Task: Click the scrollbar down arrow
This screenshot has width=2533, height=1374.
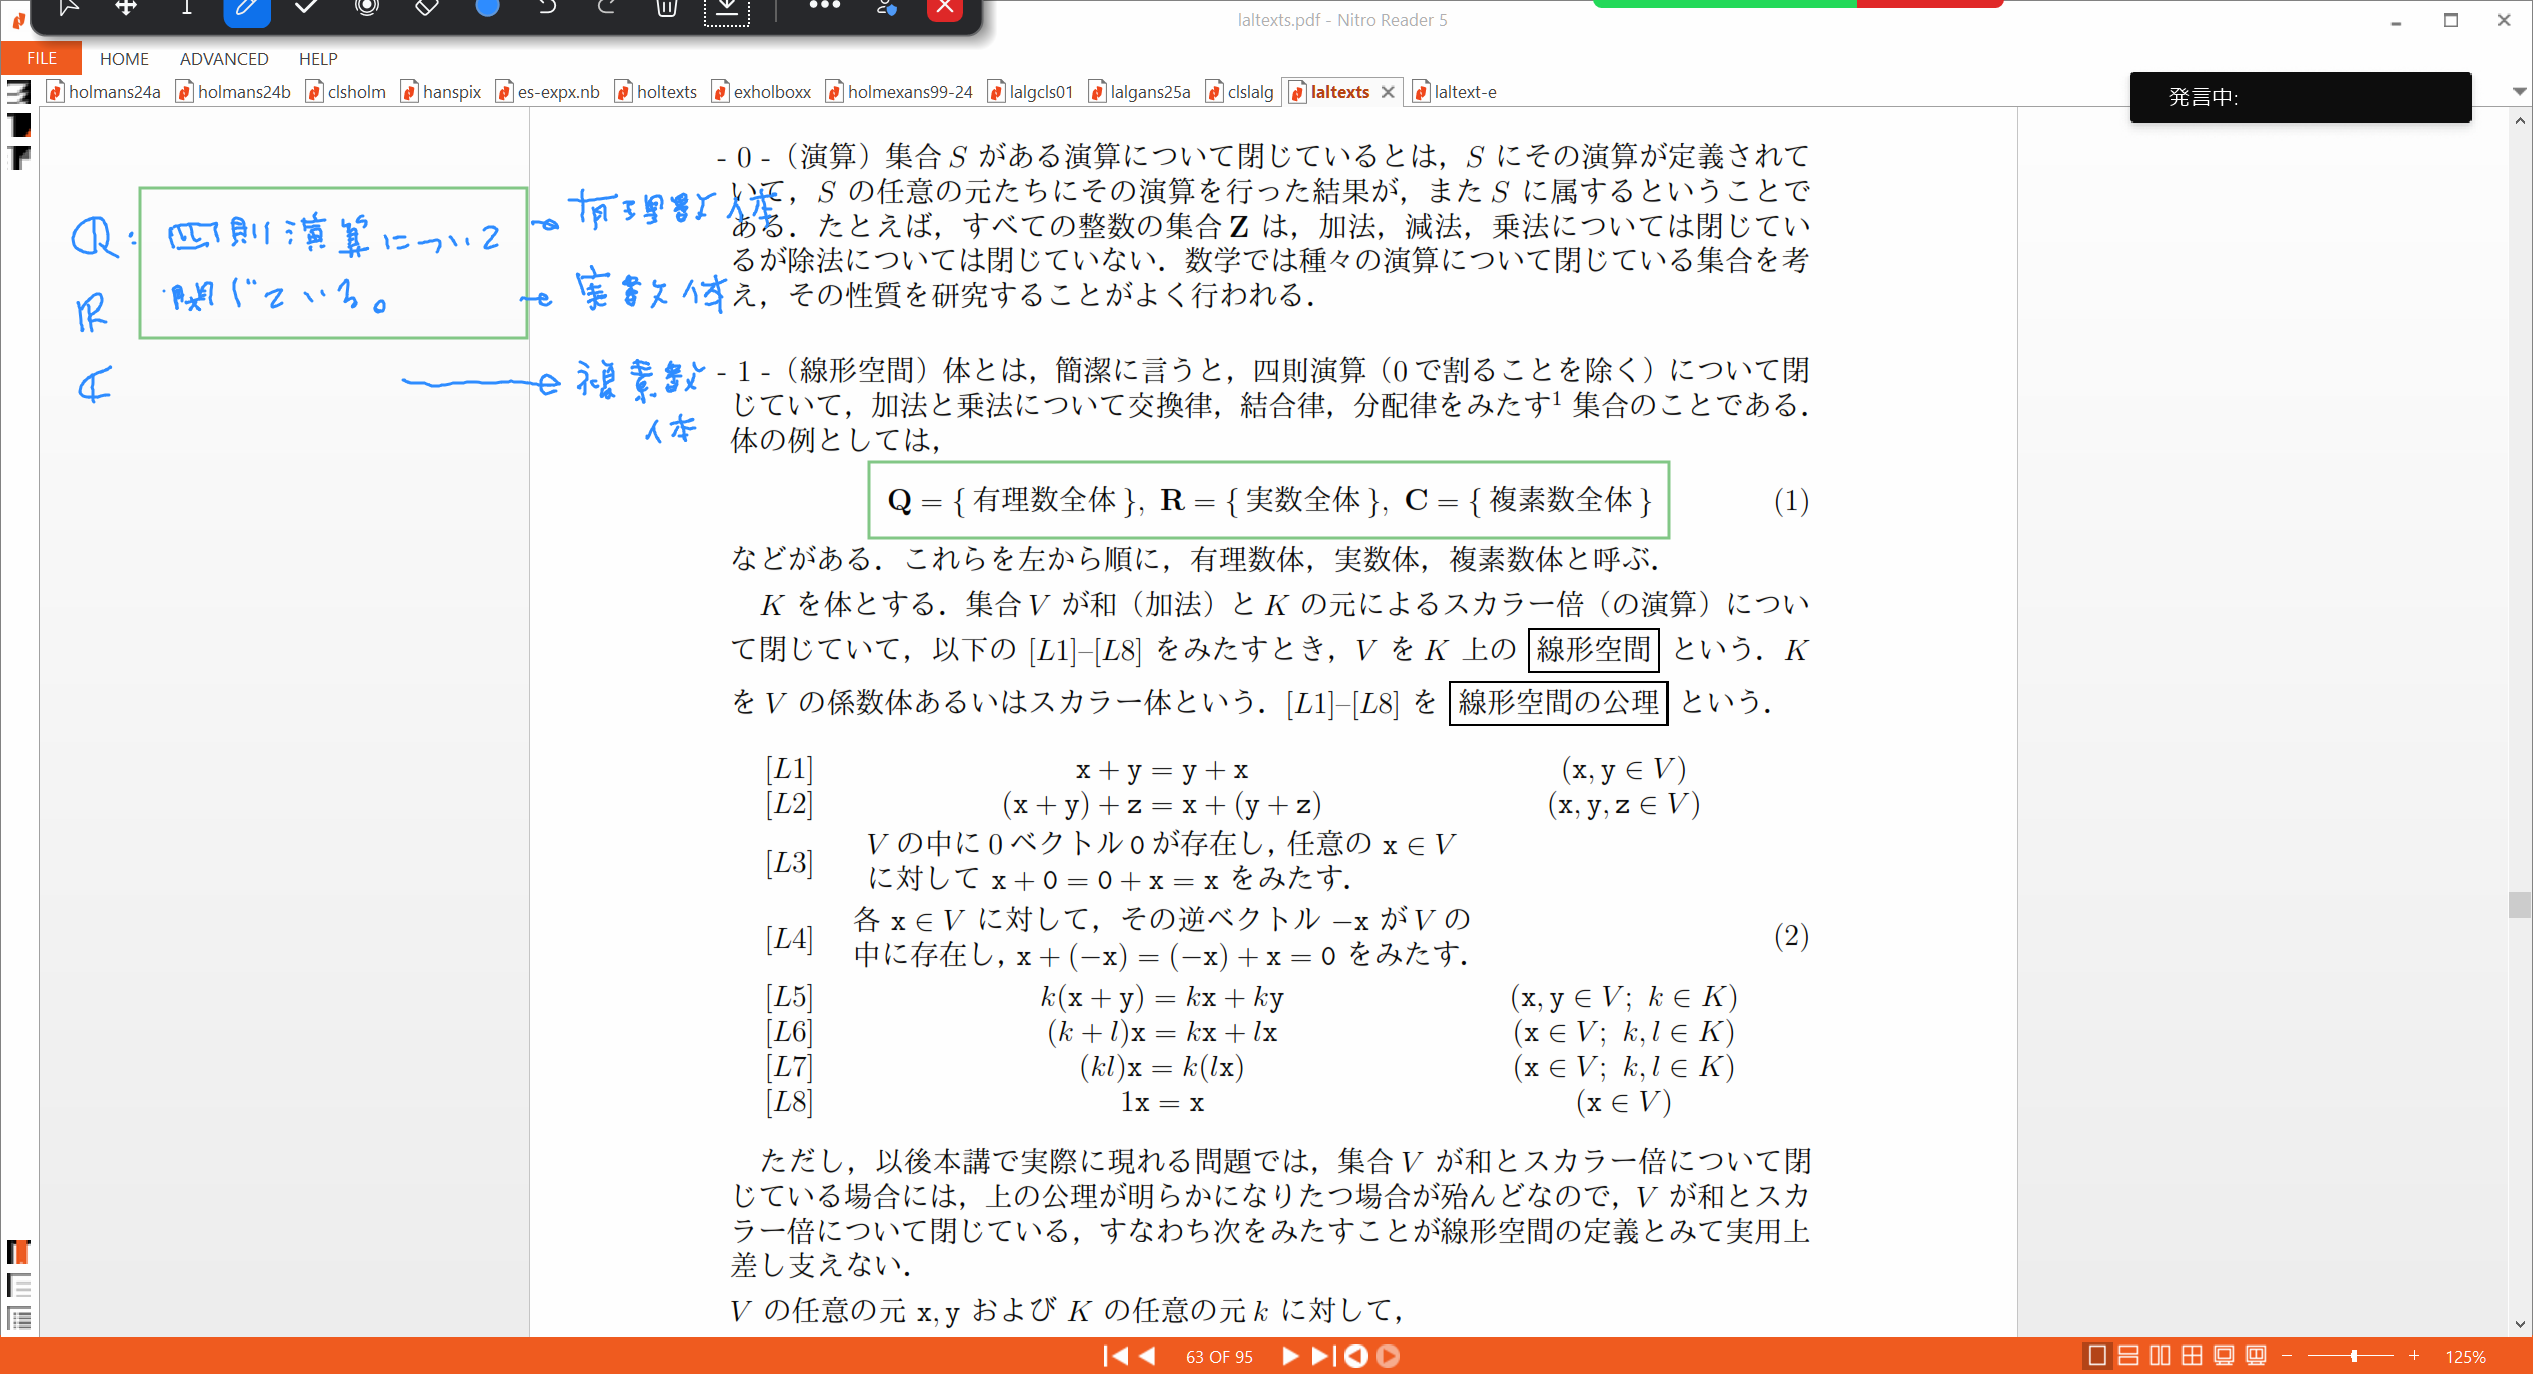Action: point(2519,1324)
